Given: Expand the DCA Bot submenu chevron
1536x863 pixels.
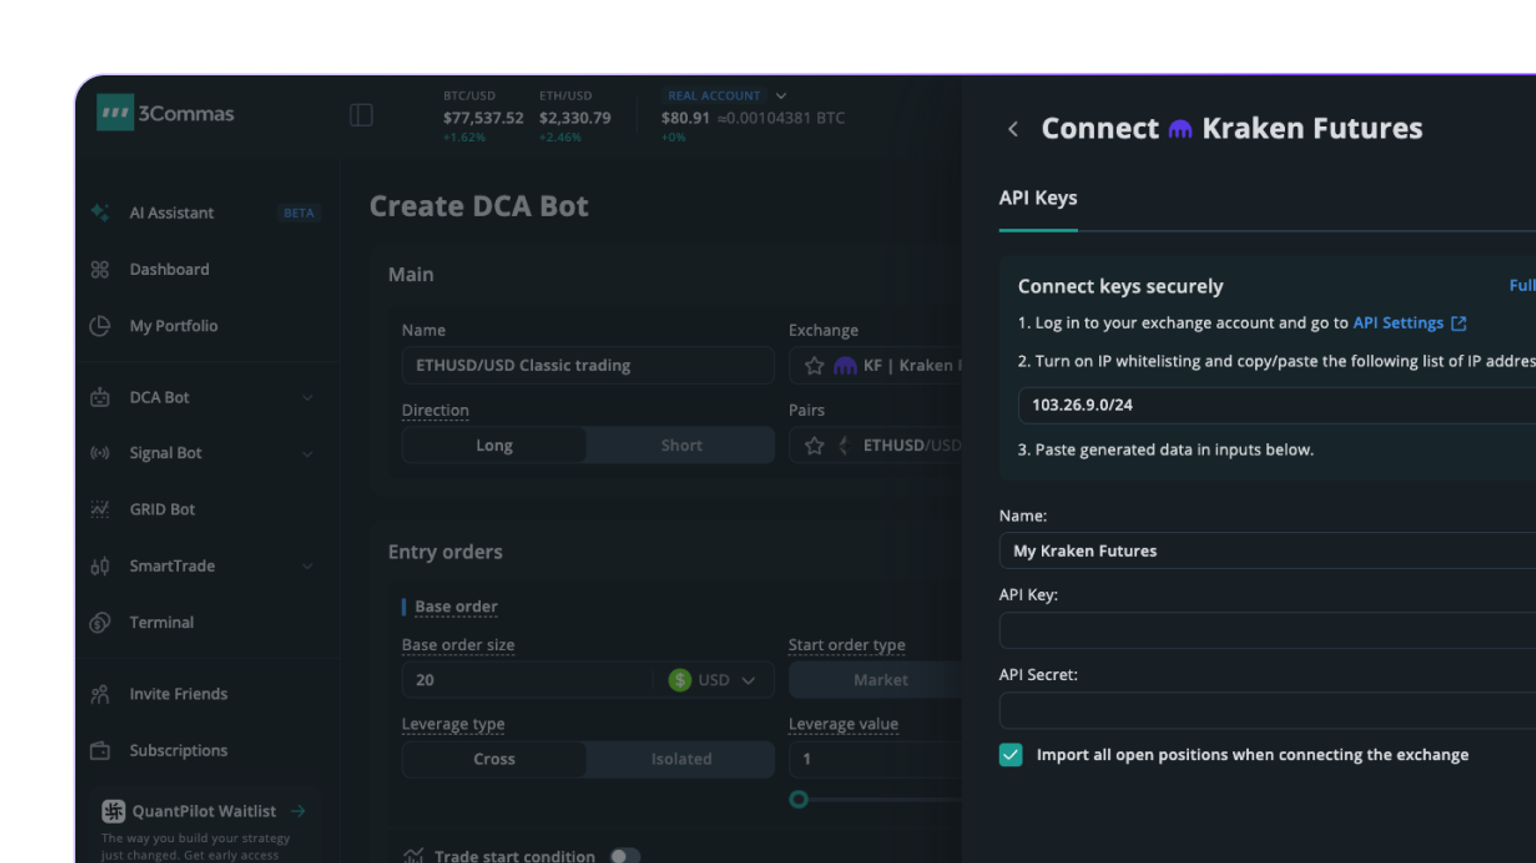Looking at the screenshot, I should coord(307,397).
